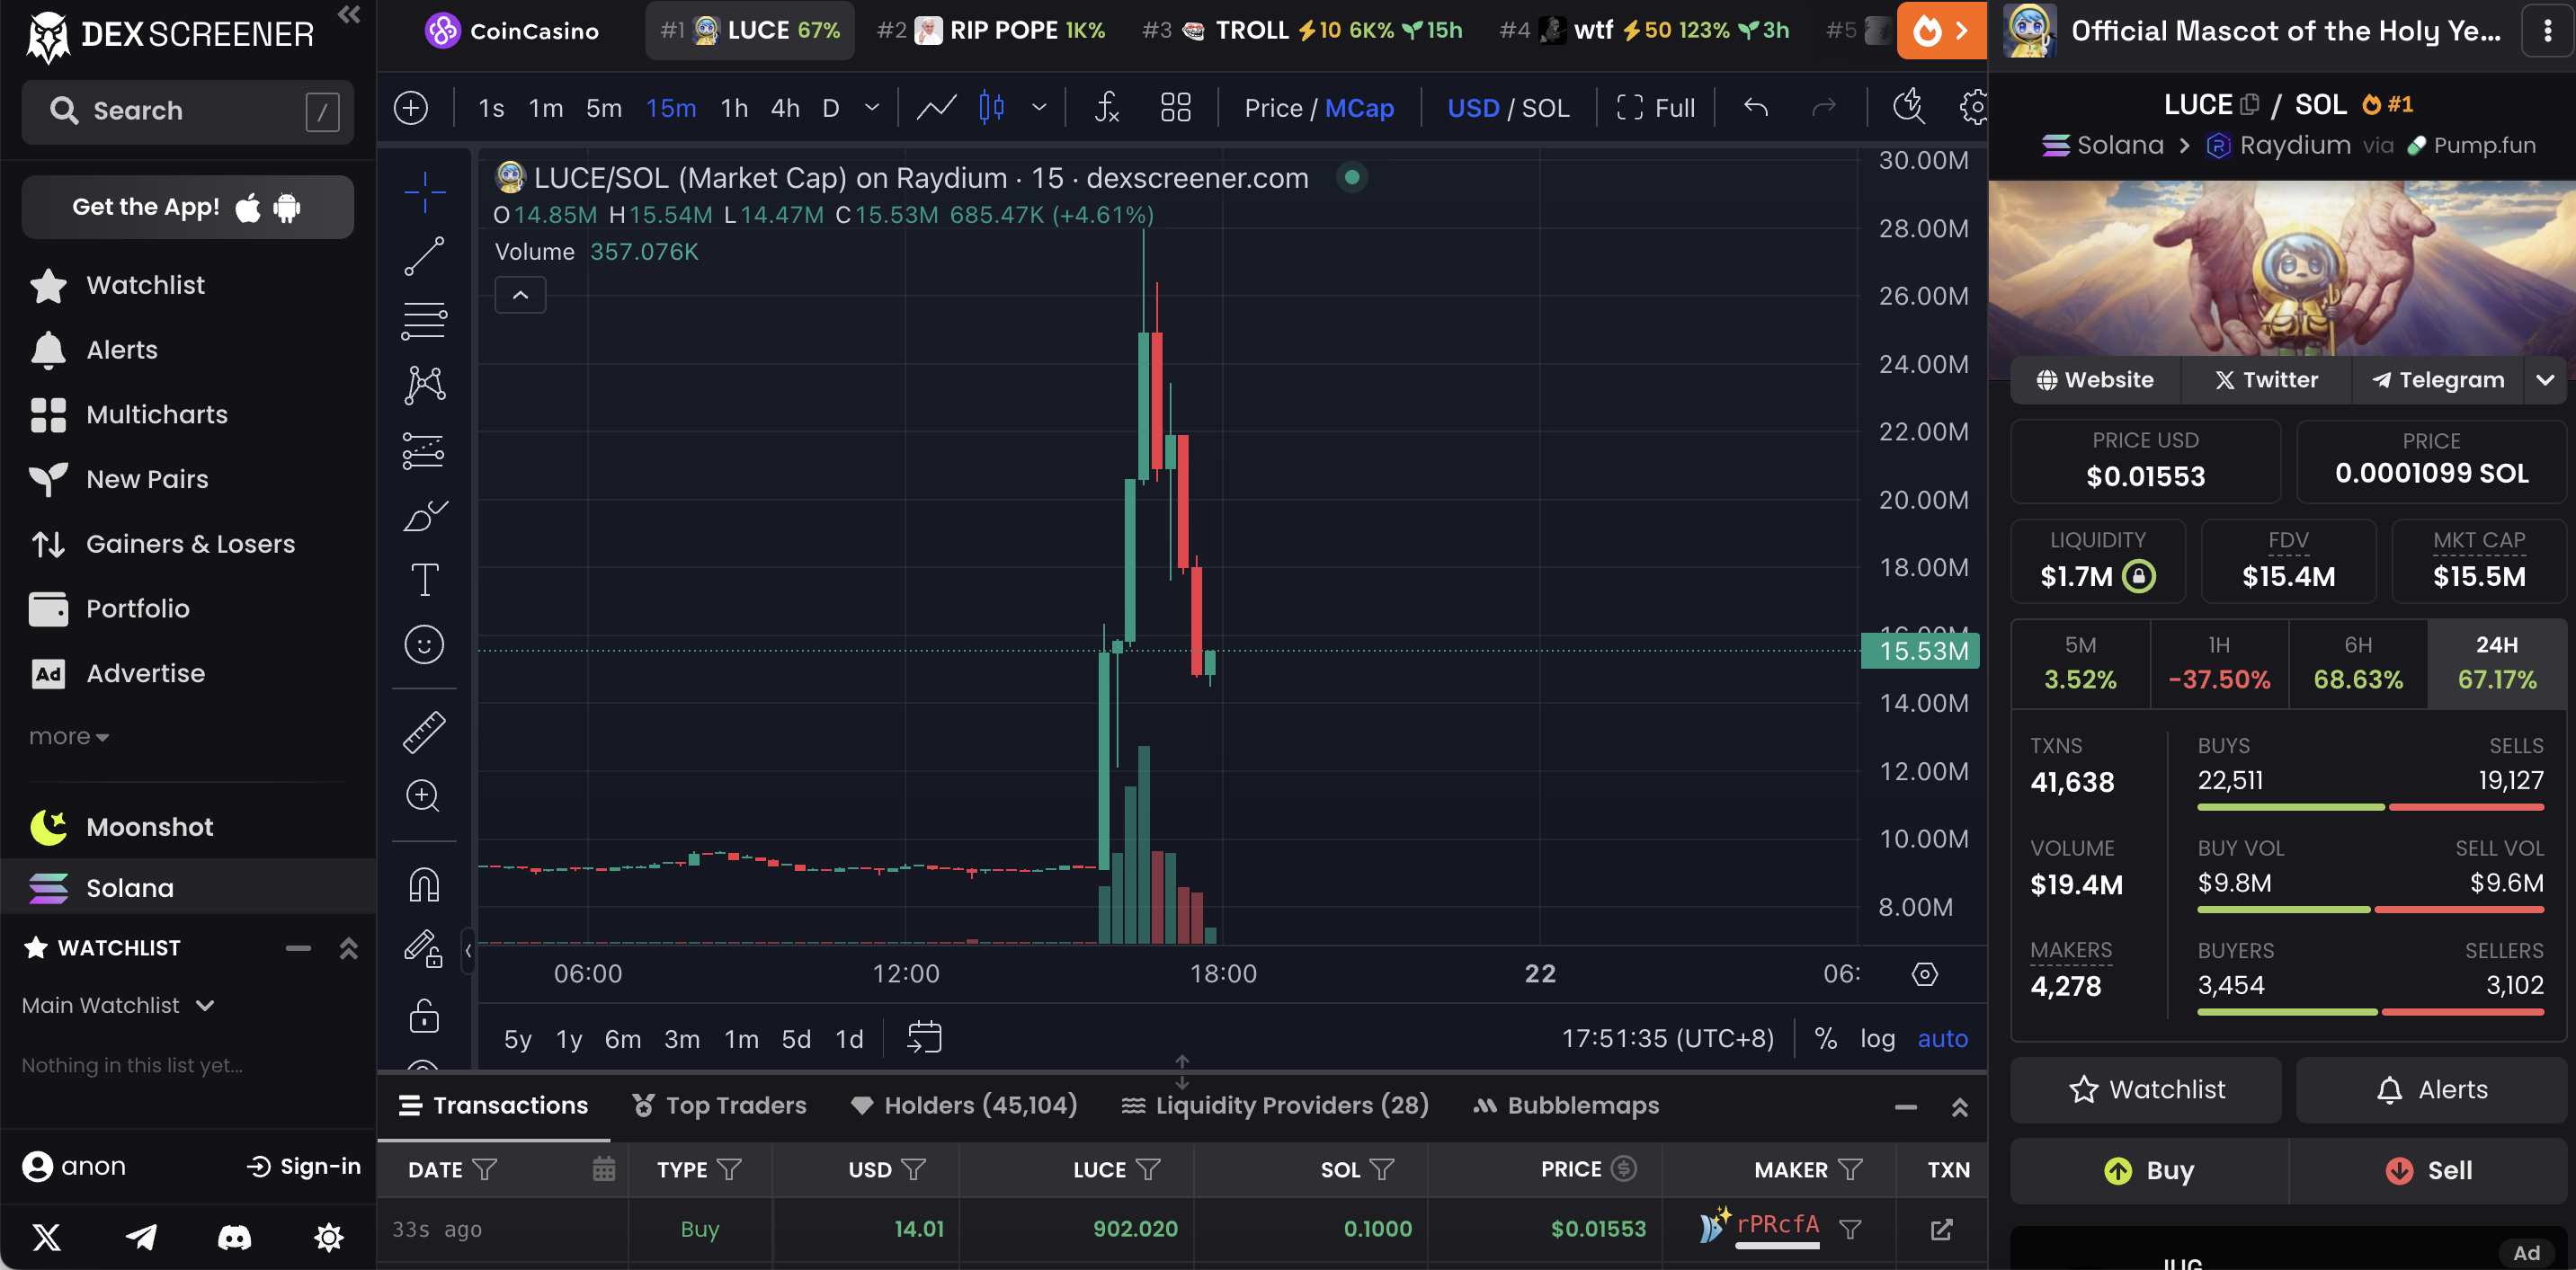Open the trending fire arrow button

click(x=1942, y=31)
